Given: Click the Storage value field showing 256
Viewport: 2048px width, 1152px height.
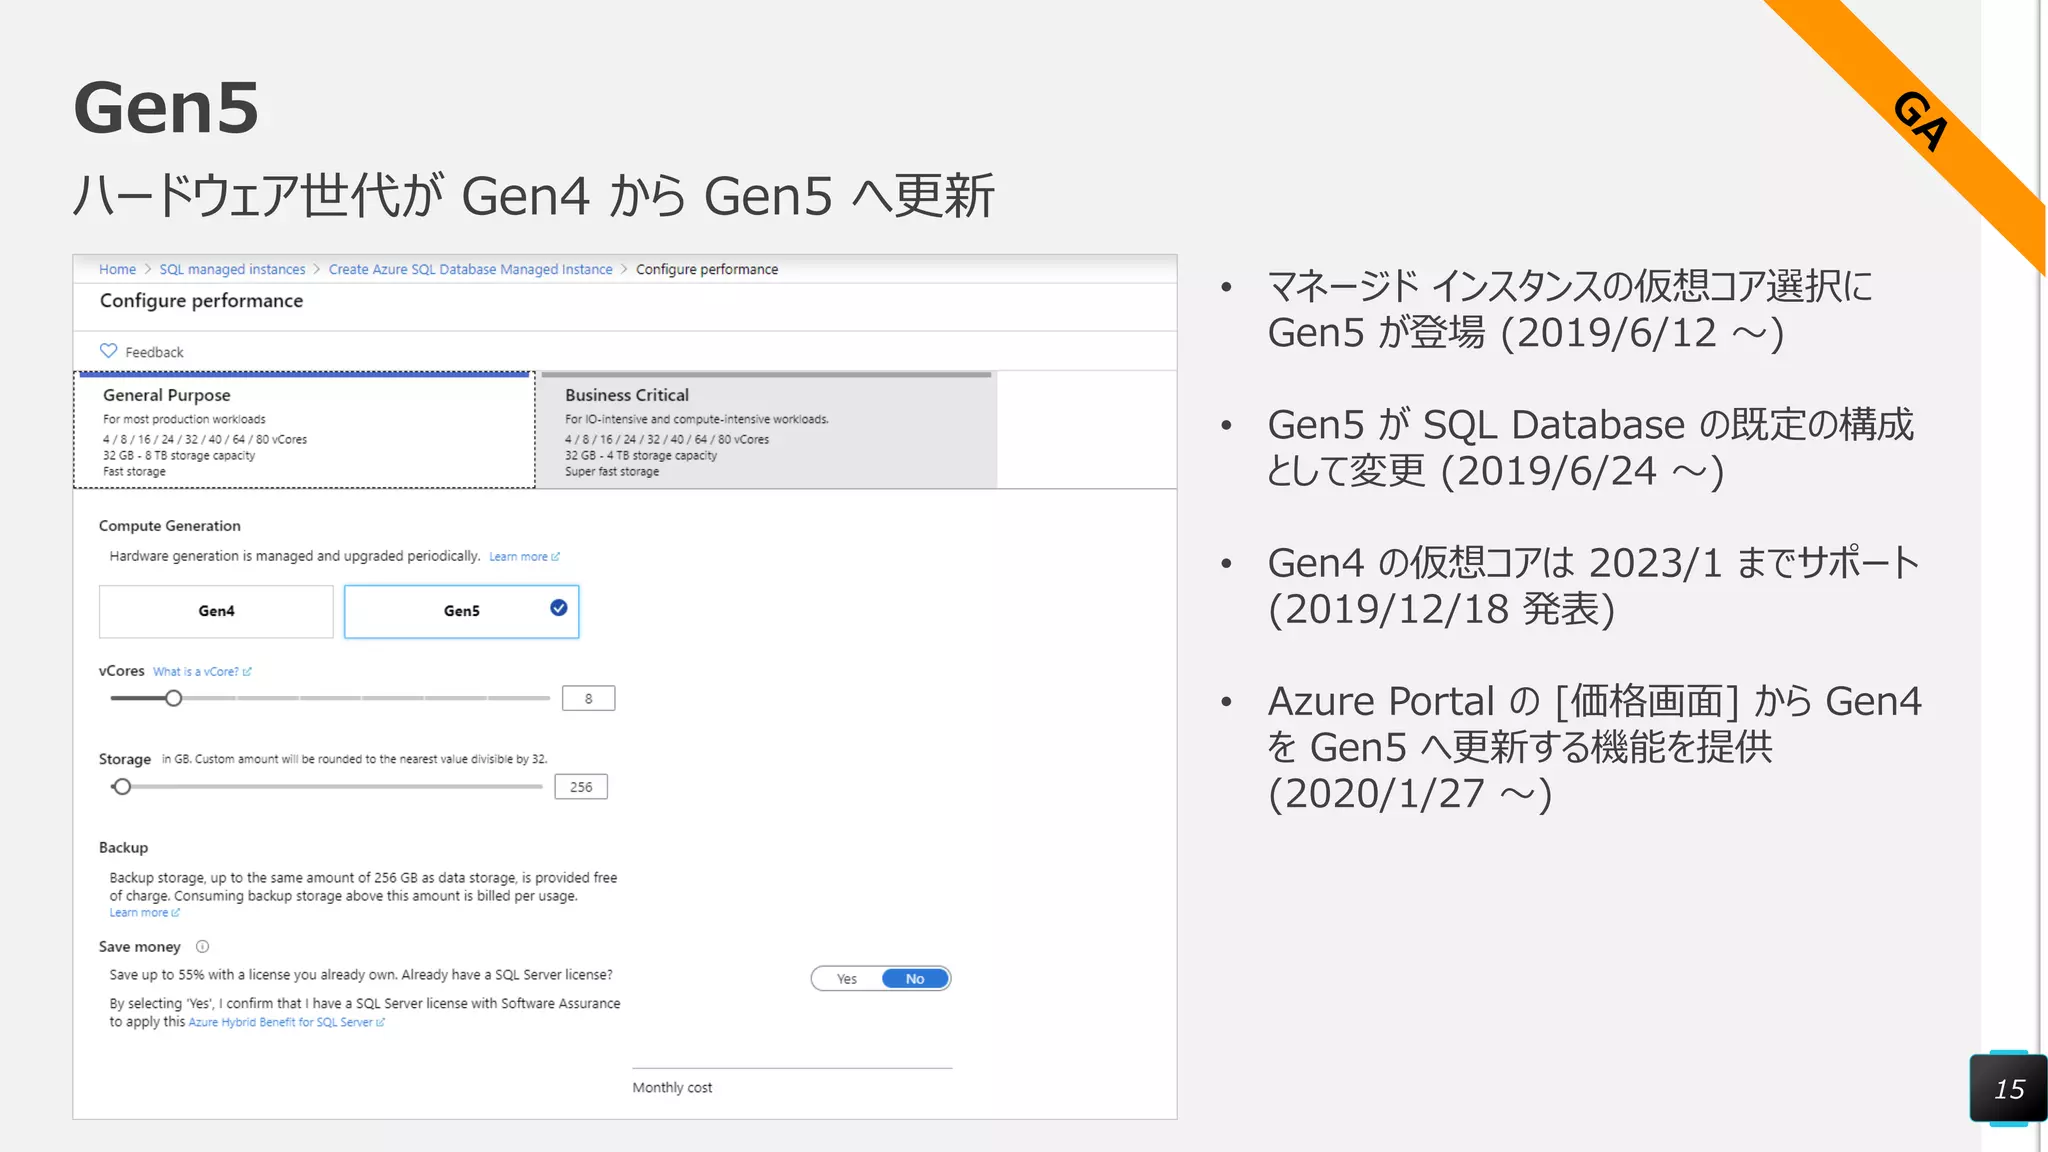Looking at the screenshot, I should [x=581, y=787].
